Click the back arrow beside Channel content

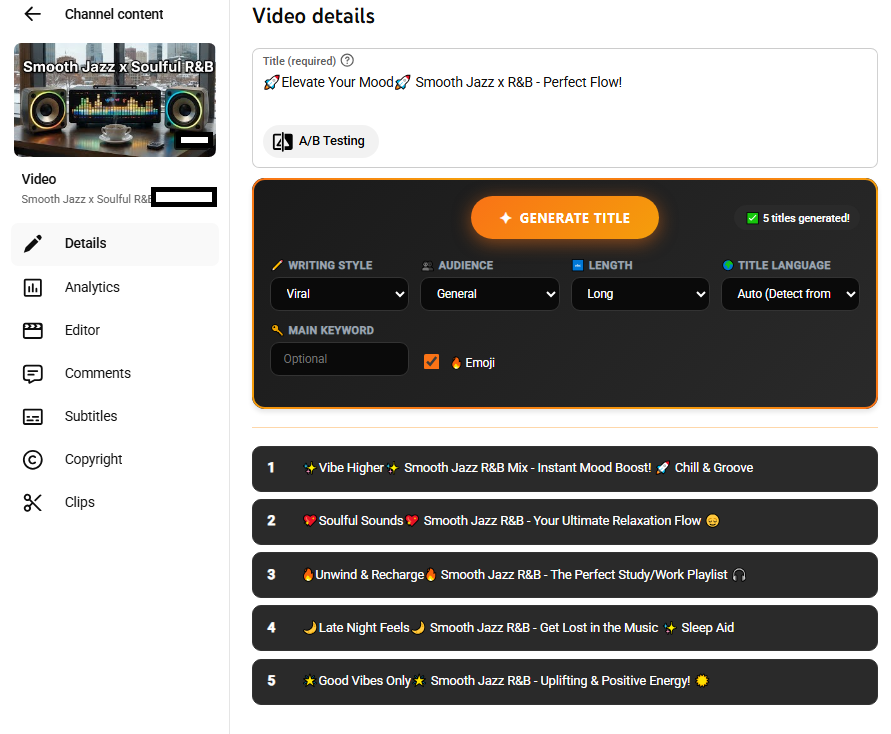click(33, 14)
